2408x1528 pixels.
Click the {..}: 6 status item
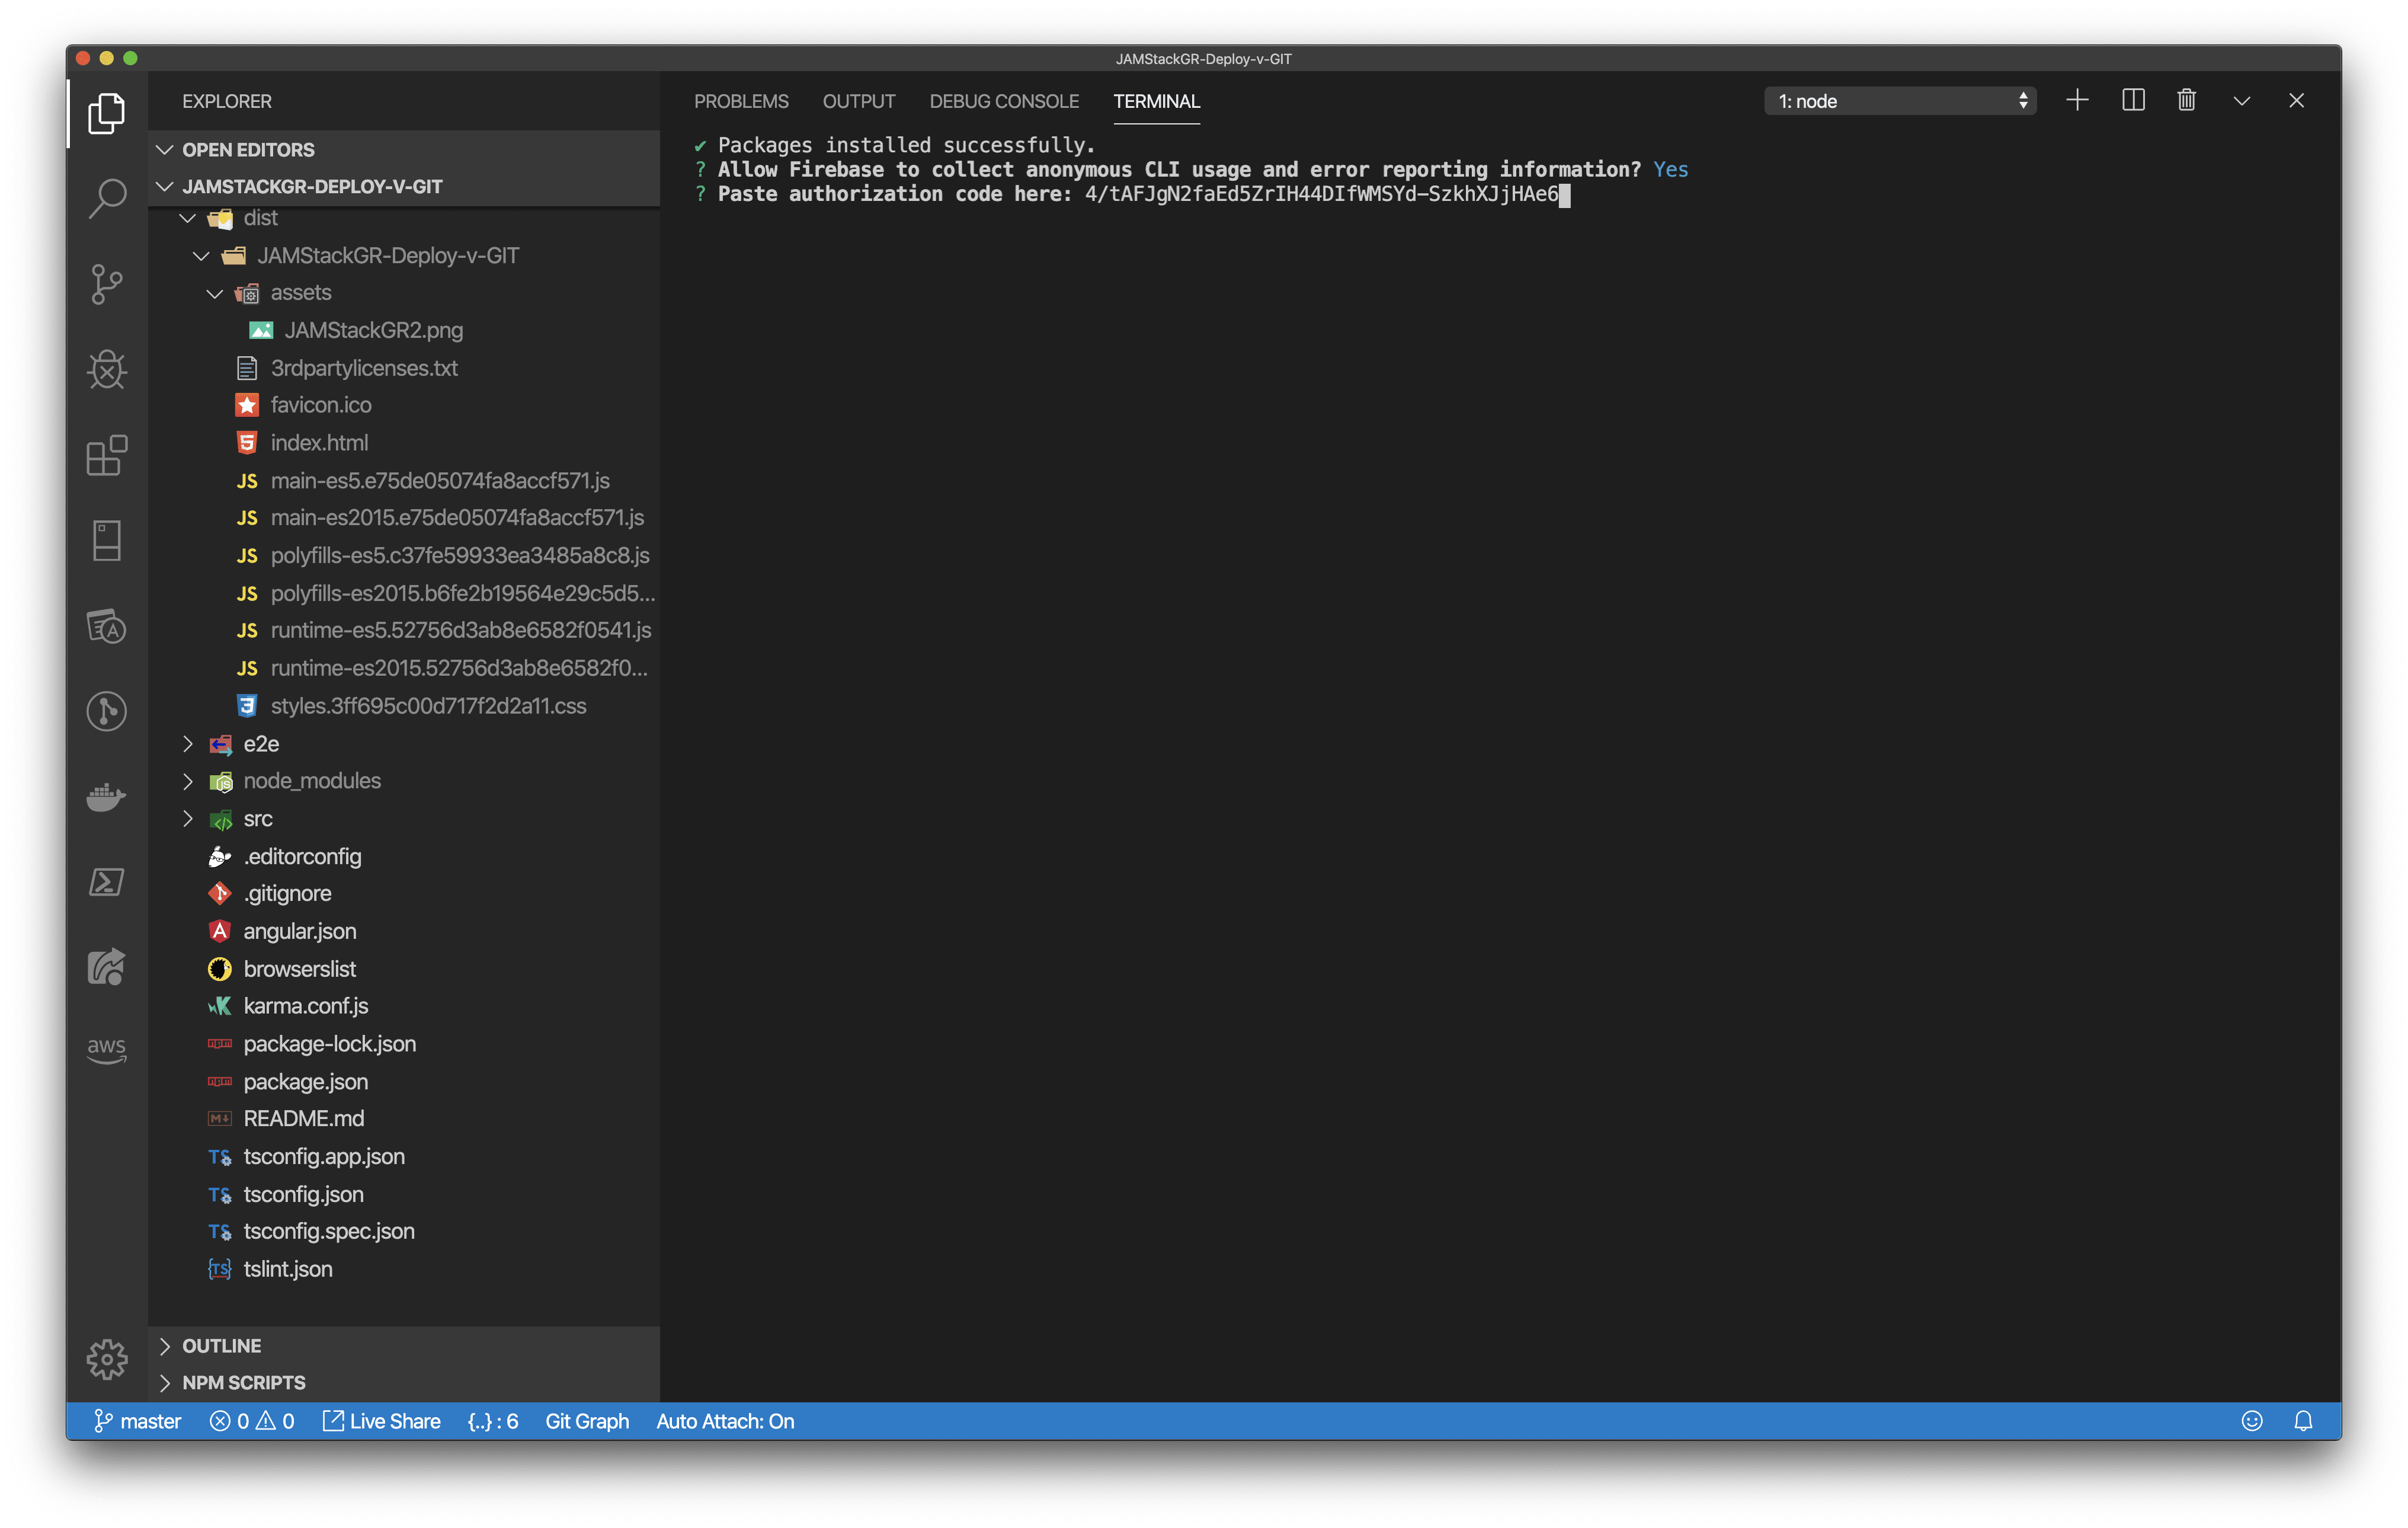point(492,1421)
